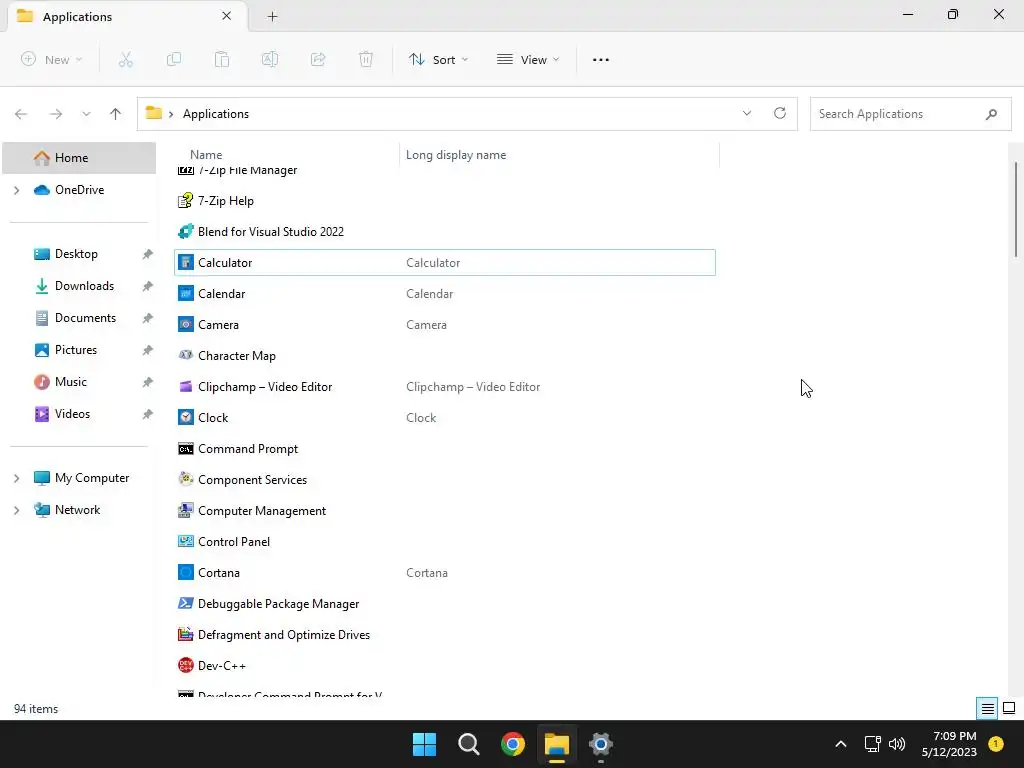
Task: Expand the address bar history dropdown
Action: point(746,114)
